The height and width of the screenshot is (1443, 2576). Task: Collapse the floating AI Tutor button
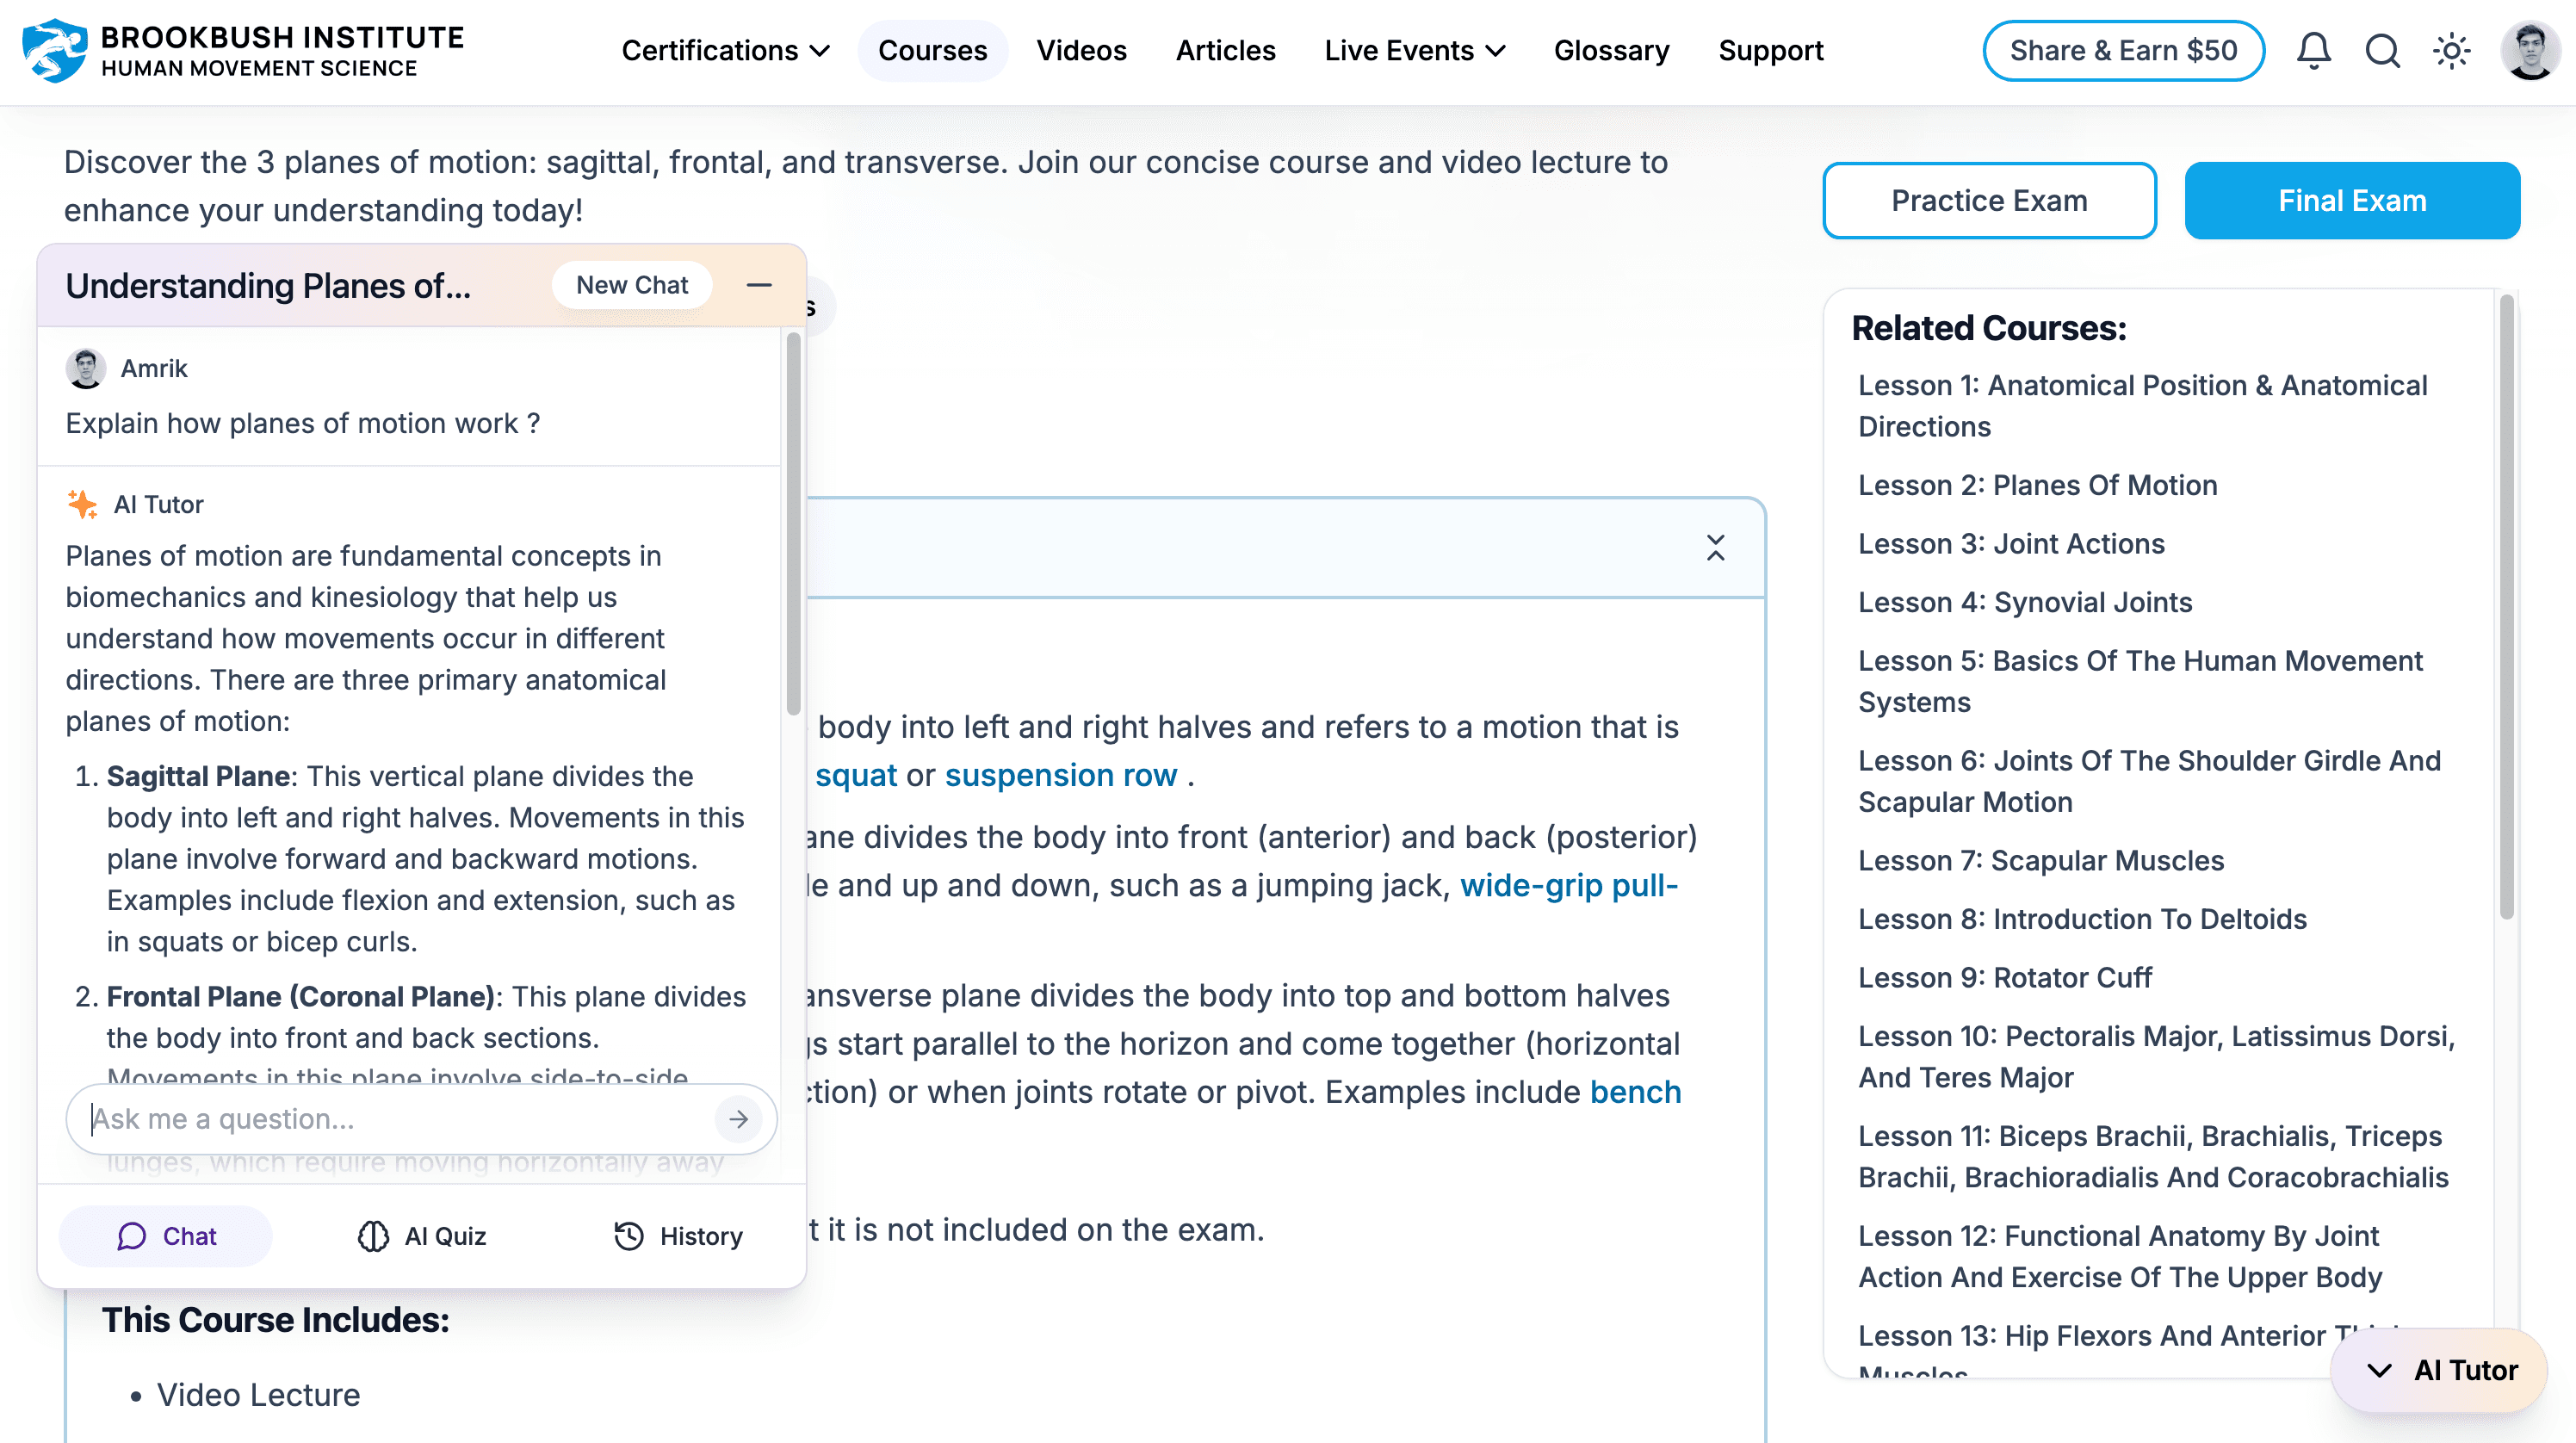pyautogui.click(x=2439, y=1369)
